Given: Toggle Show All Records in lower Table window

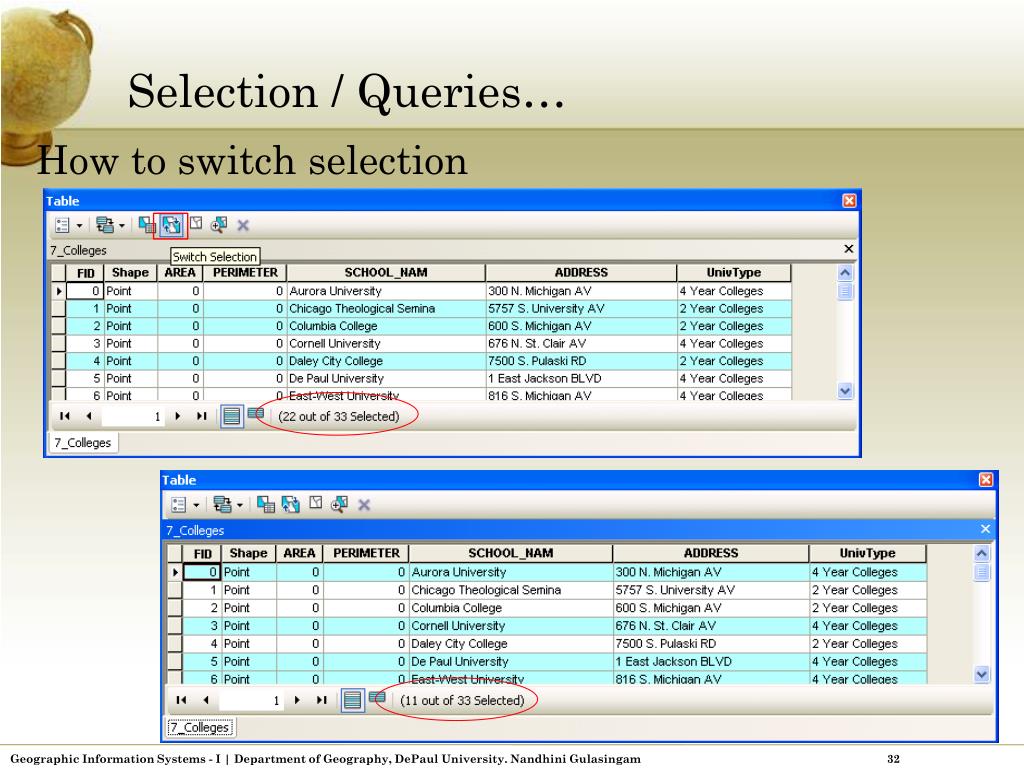Looking at the screenshot, I should click(x=352, y=701).
